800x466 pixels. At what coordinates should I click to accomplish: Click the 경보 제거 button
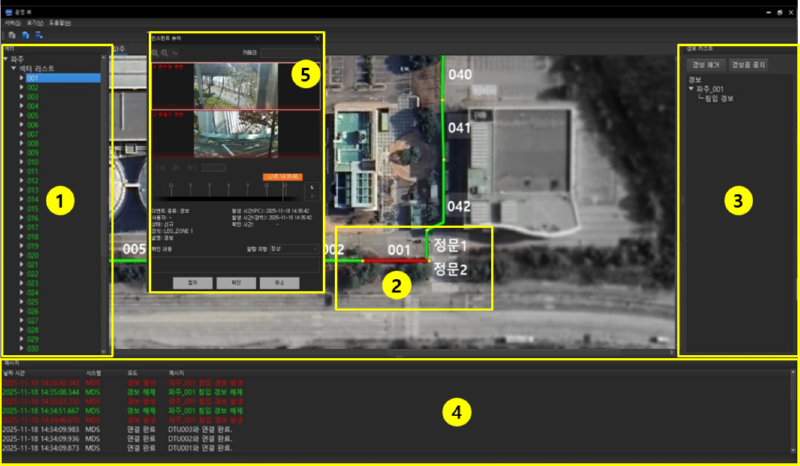[706, 65]
